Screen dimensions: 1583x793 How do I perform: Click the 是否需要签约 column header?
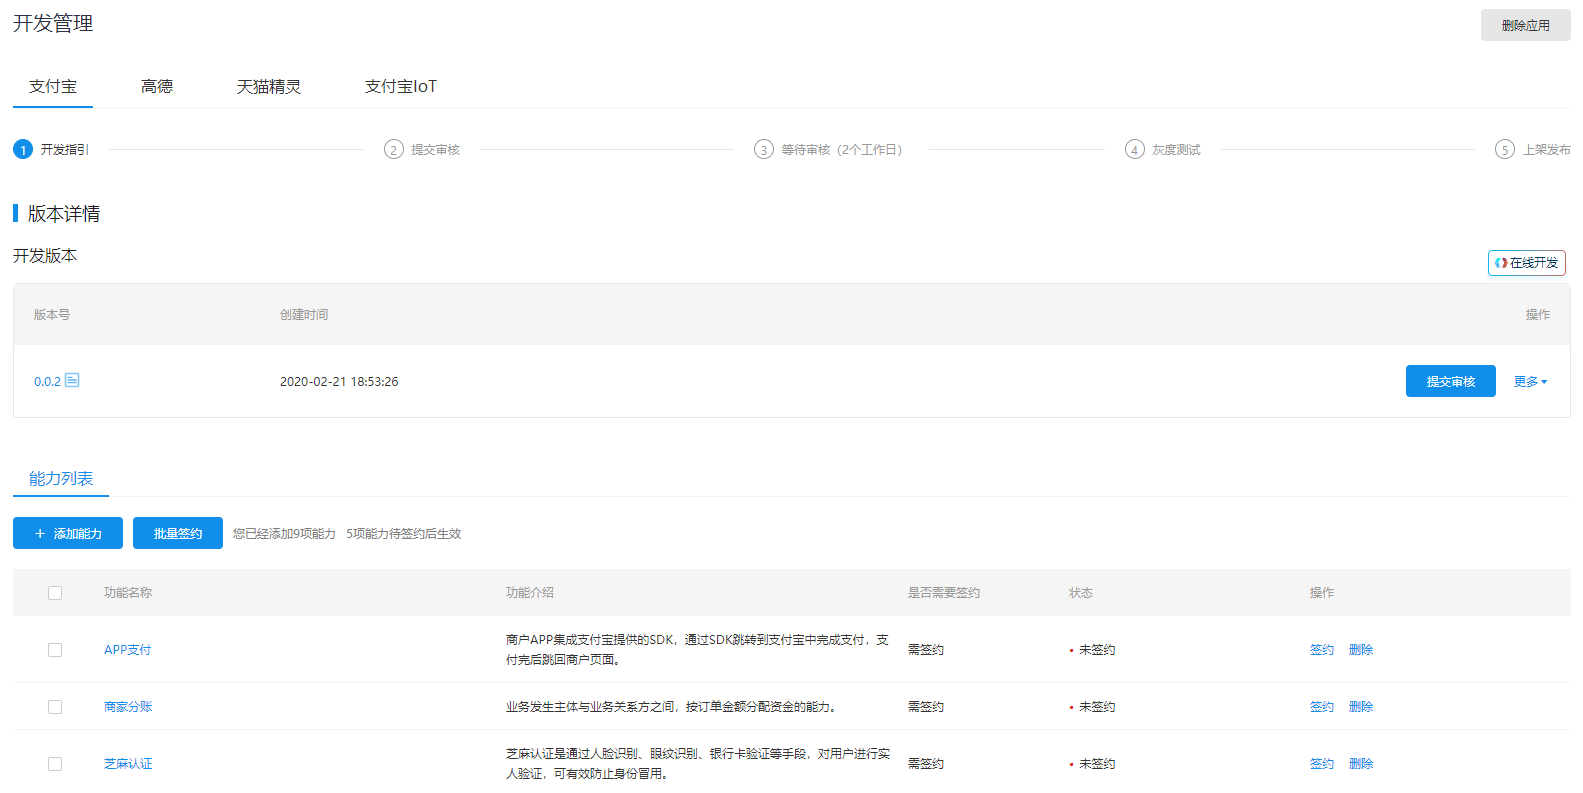pyautogui.click(x=944, y=593)
